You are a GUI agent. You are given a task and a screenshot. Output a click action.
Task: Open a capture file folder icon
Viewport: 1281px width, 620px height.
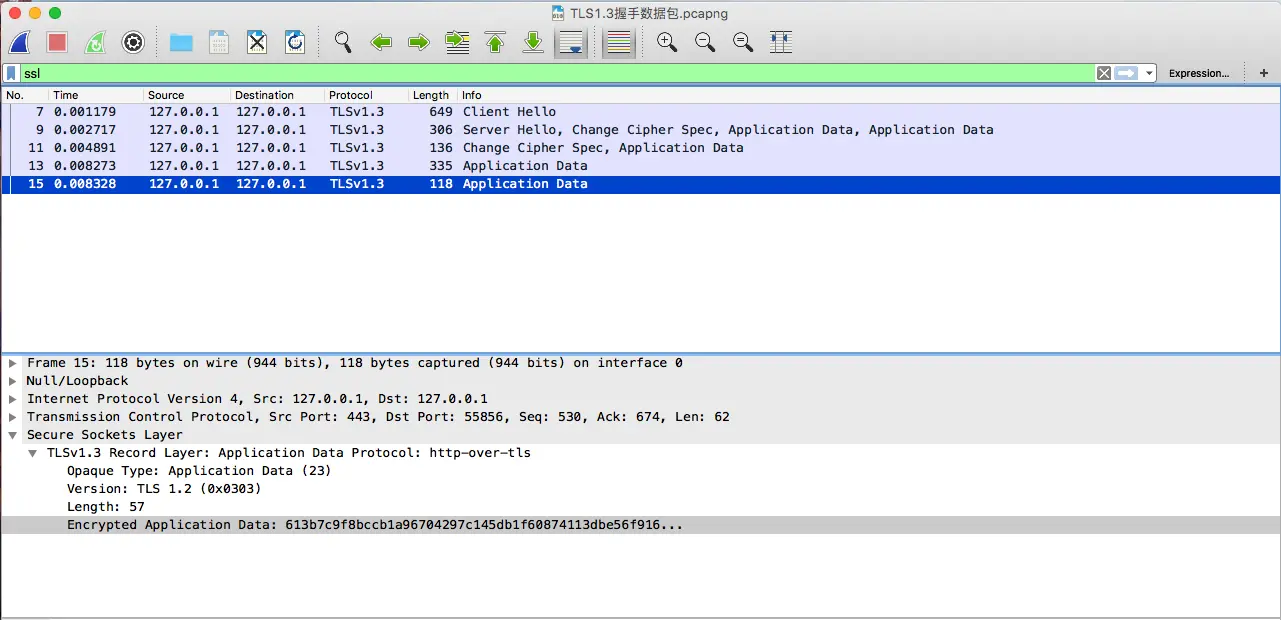pos(181,42)
